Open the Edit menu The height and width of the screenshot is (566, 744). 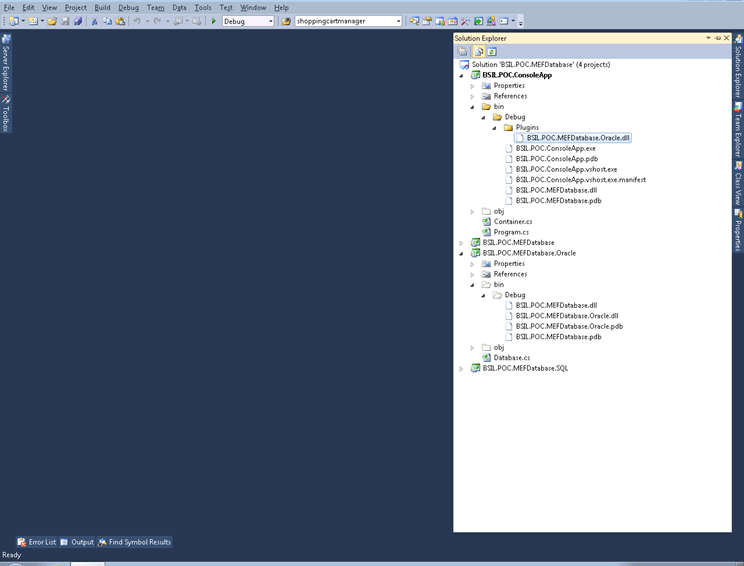coord(28,8)
